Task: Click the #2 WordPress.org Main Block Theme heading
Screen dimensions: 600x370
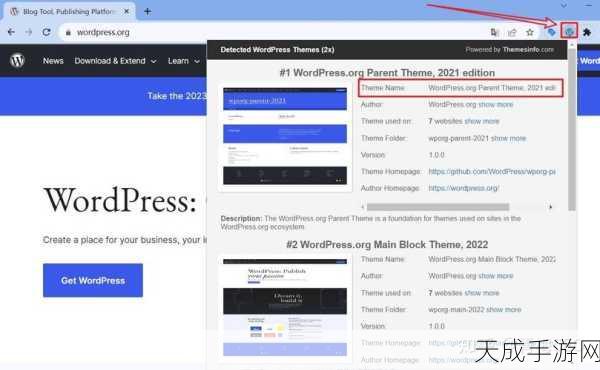Action: pyautogui.click(x=387, y=244)
